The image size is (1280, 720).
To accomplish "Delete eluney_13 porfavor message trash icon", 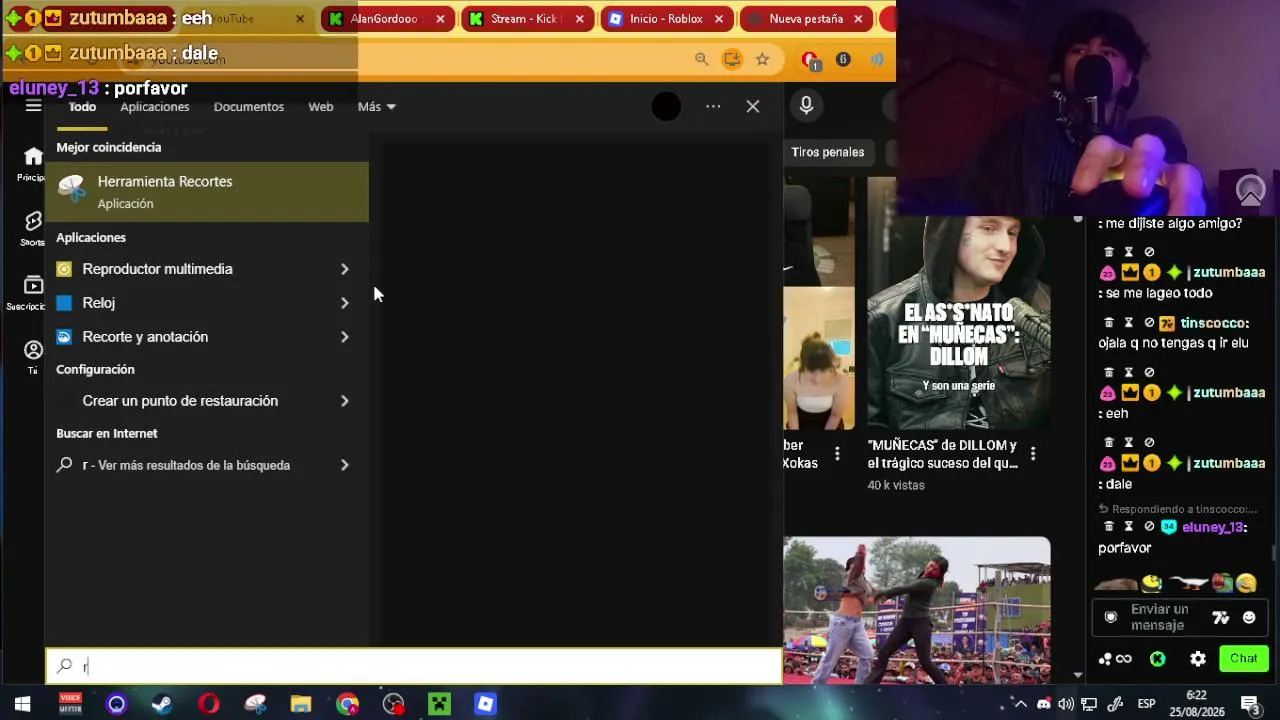I will point(1109,527).
